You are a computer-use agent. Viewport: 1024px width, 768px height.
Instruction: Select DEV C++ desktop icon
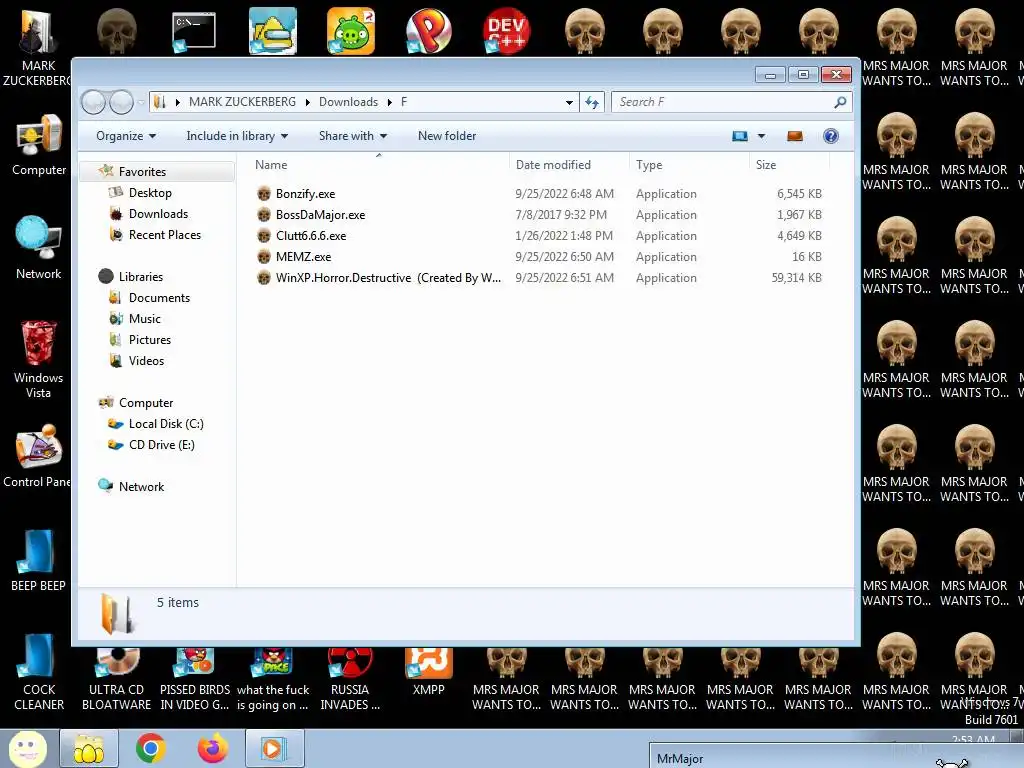tap(506, 31)
